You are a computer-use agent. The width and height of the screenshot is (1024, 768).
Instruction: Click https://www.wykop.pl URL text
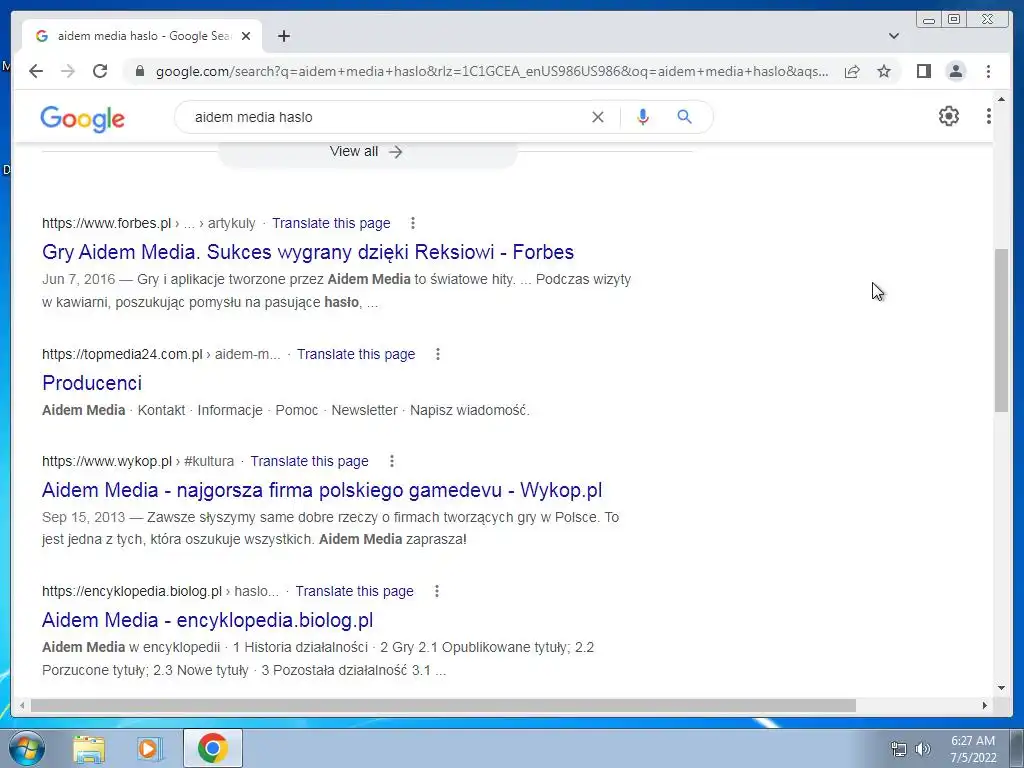tap(107, 461)
